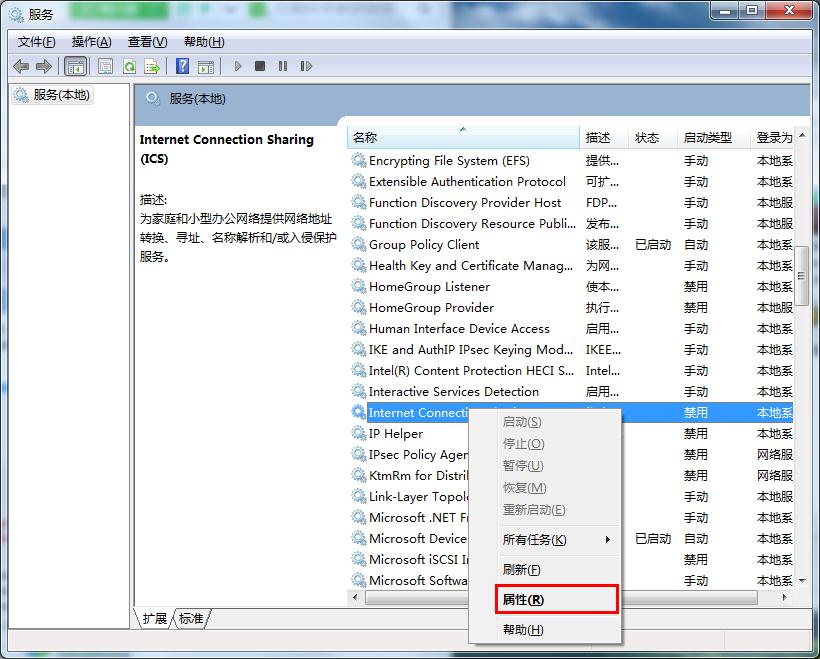Choose 帮助(H) in the context menu
The image size is (820, 659).
(545, 630)
